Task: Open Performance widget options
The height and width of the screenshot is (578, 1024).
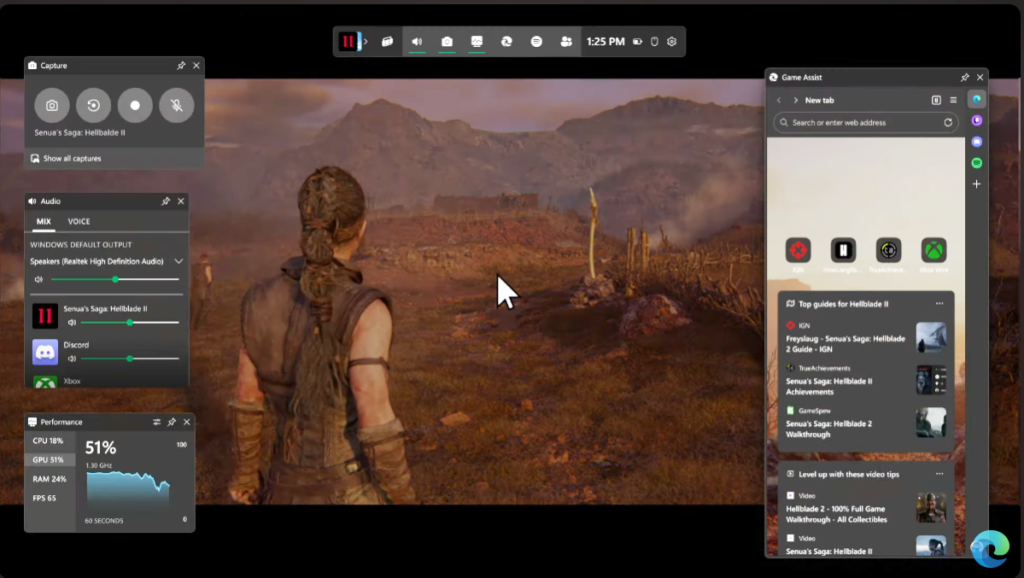Action: (x=157, y=422)
